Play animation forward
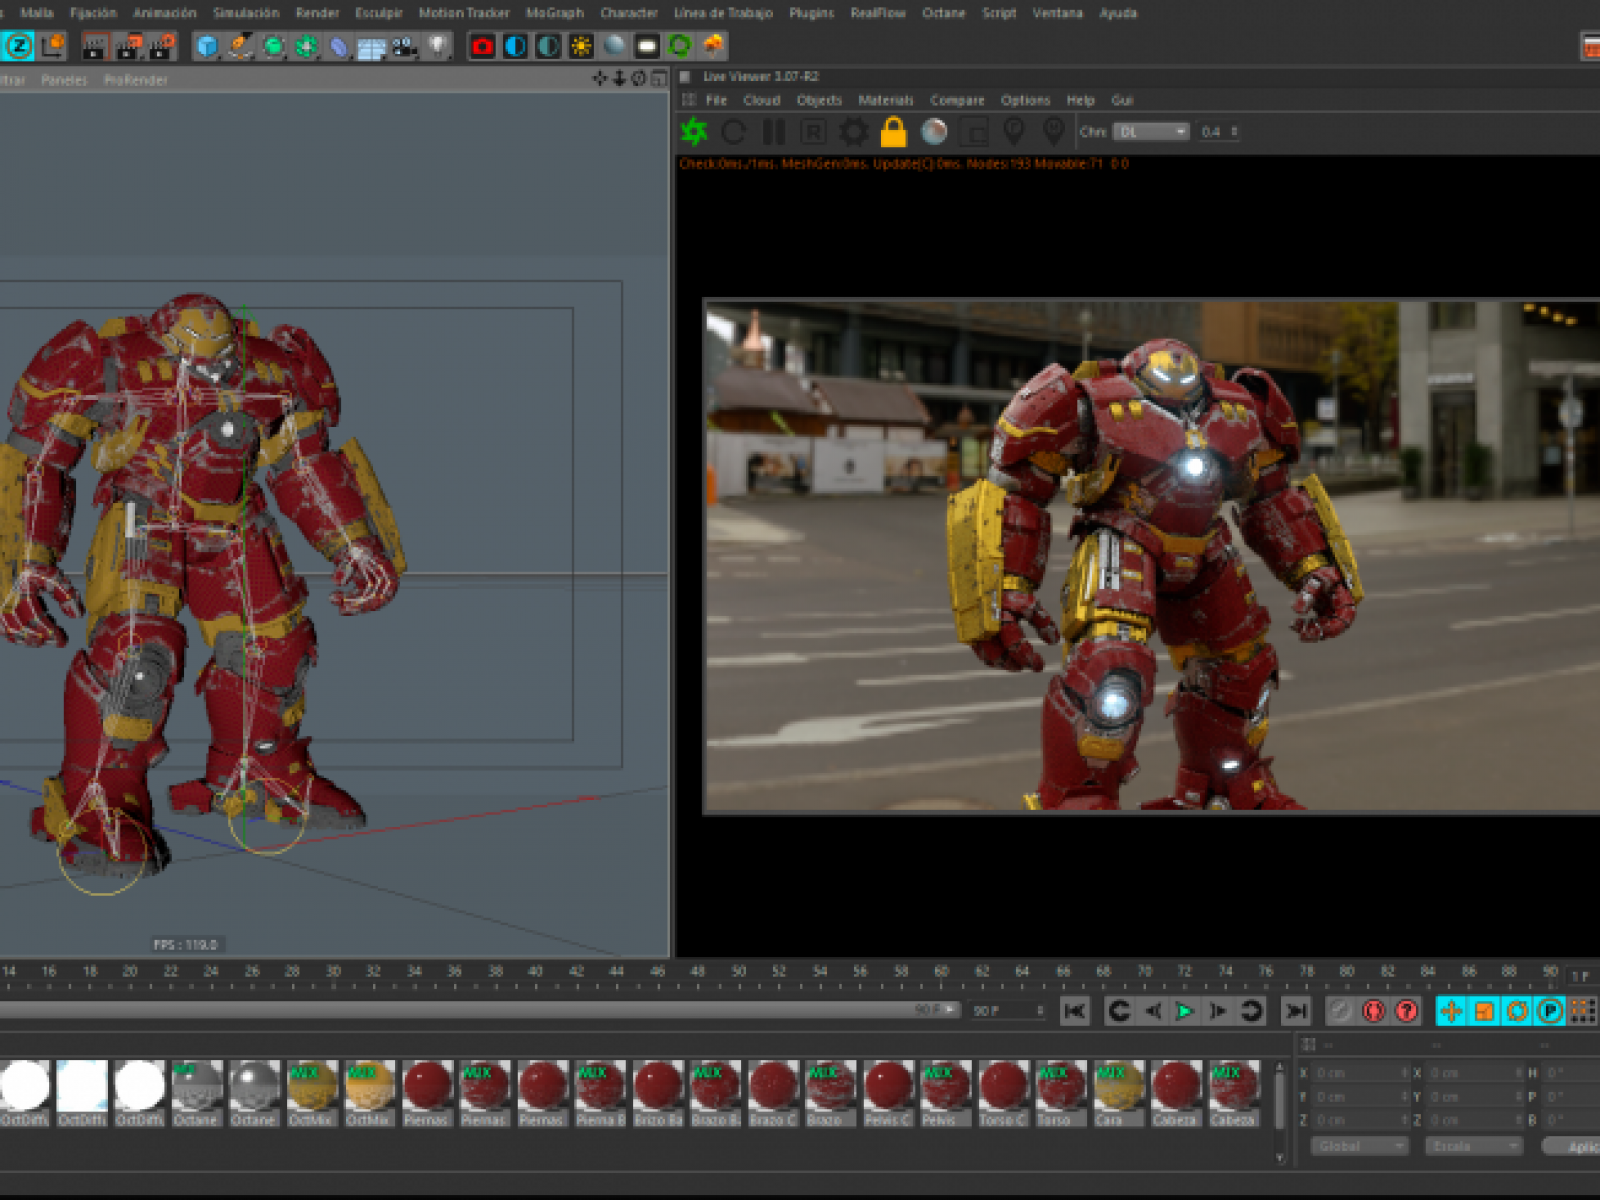The width and height of the screenshot is (1600, 1200). click(x=1185, y=1011)
